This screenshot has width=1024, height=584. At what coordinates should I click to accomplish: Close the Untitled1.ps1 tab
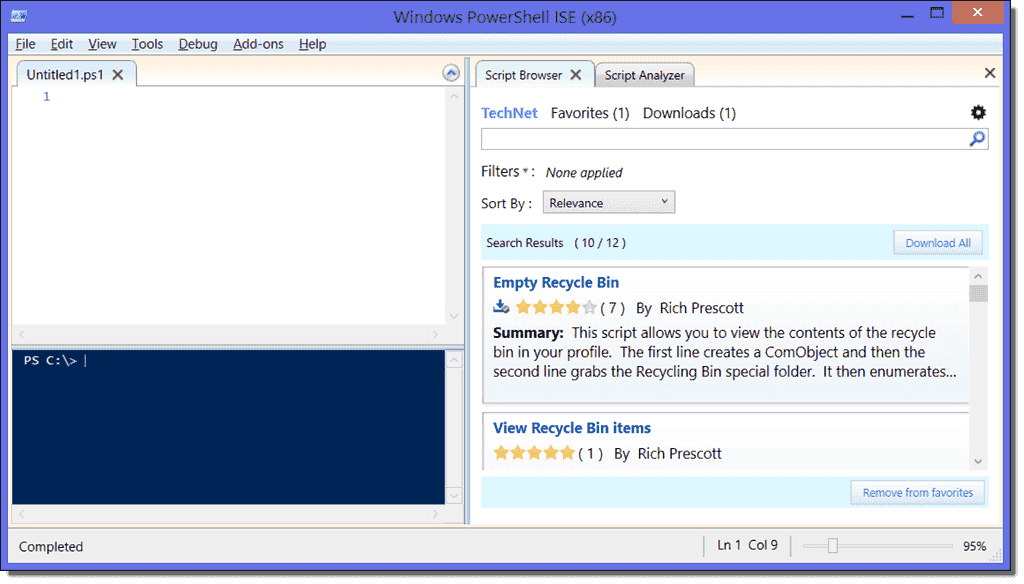118,75
